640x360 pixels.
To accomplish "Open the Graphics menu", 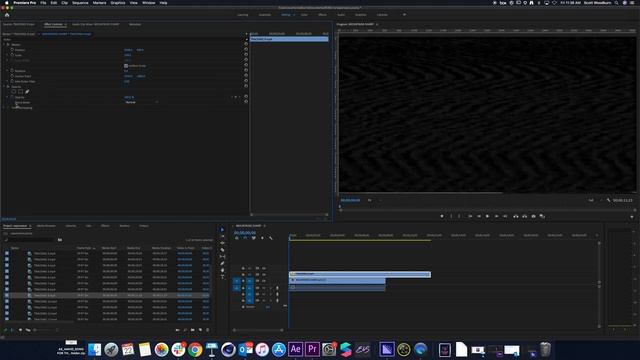I will (x=118, y=3).
